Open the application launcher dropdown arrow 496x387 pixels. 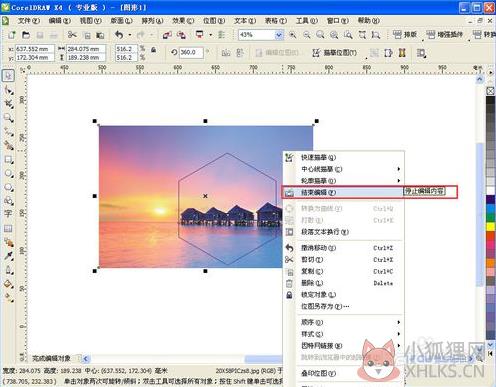[211, 35]
